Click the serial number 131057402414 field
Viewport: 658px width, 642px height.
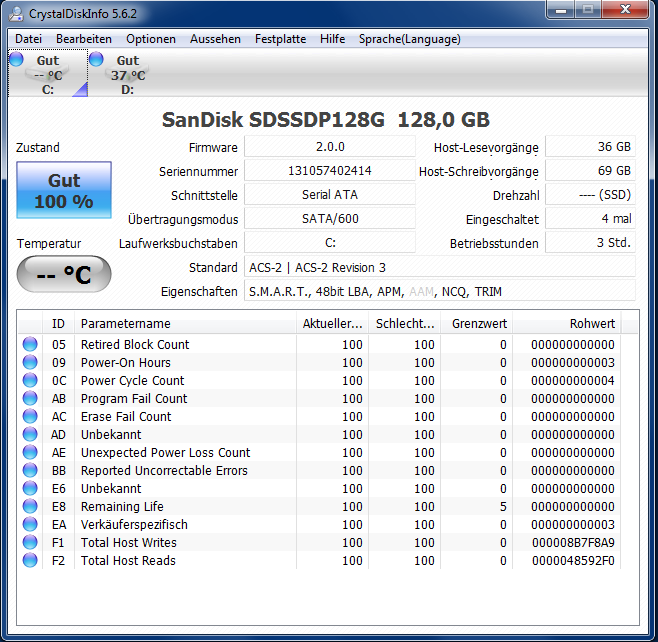coord(330,171)
